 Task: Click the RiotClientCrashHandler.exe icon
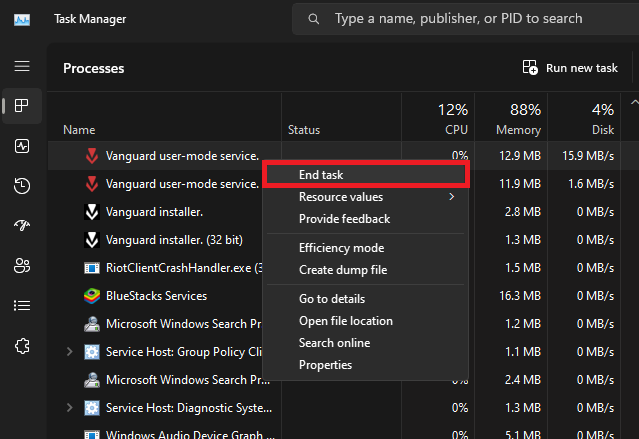[92, 268]
